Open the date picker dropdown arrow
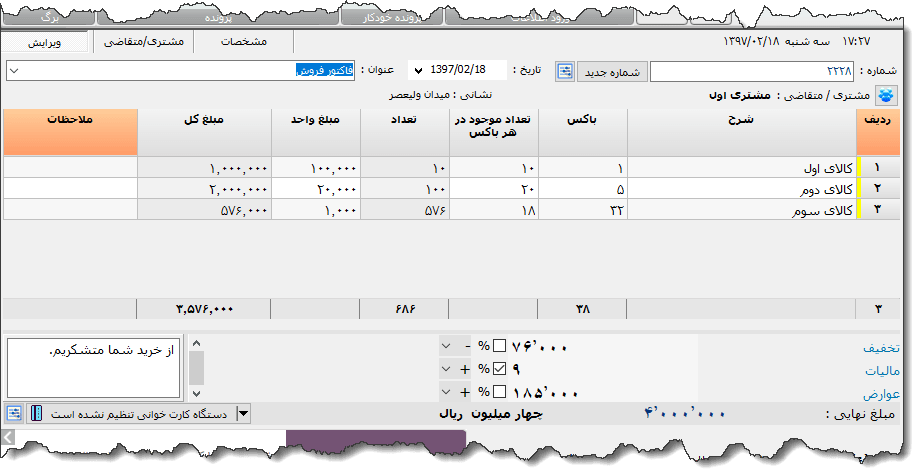 (417, 71)
